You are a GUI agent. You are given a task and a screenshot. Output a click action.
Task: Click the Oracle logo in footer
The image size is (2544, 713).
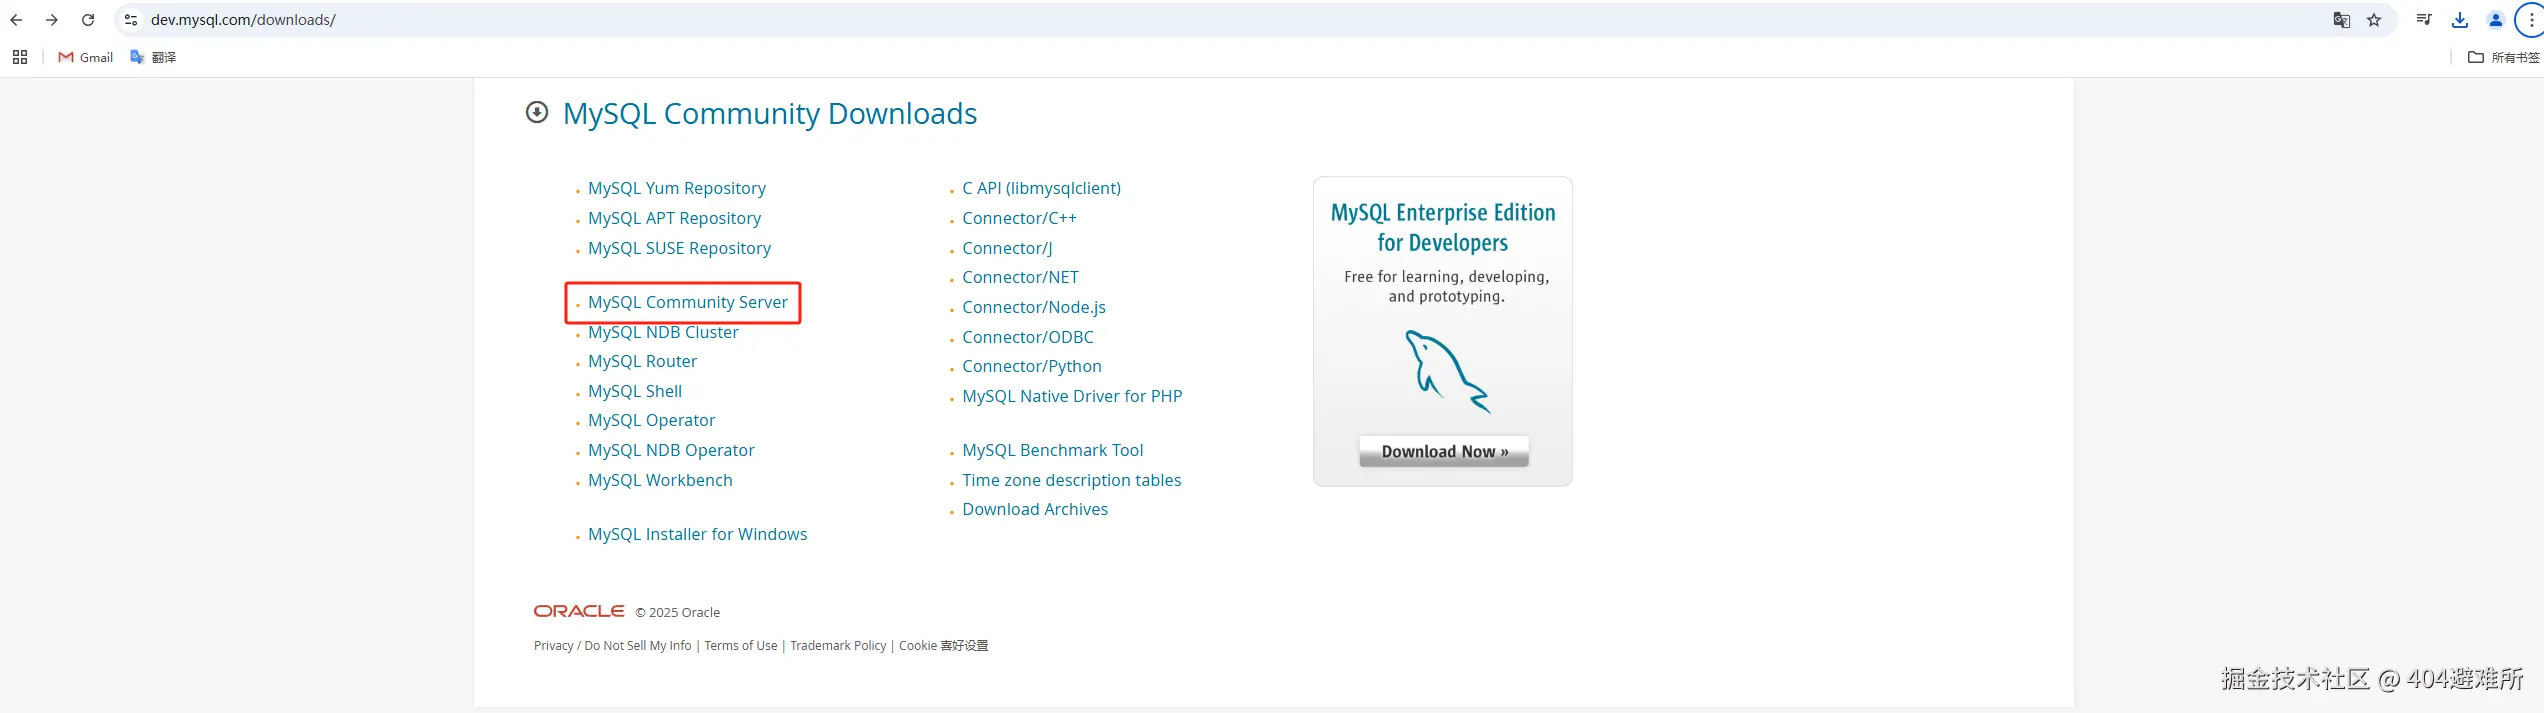(x=579, y=611)
